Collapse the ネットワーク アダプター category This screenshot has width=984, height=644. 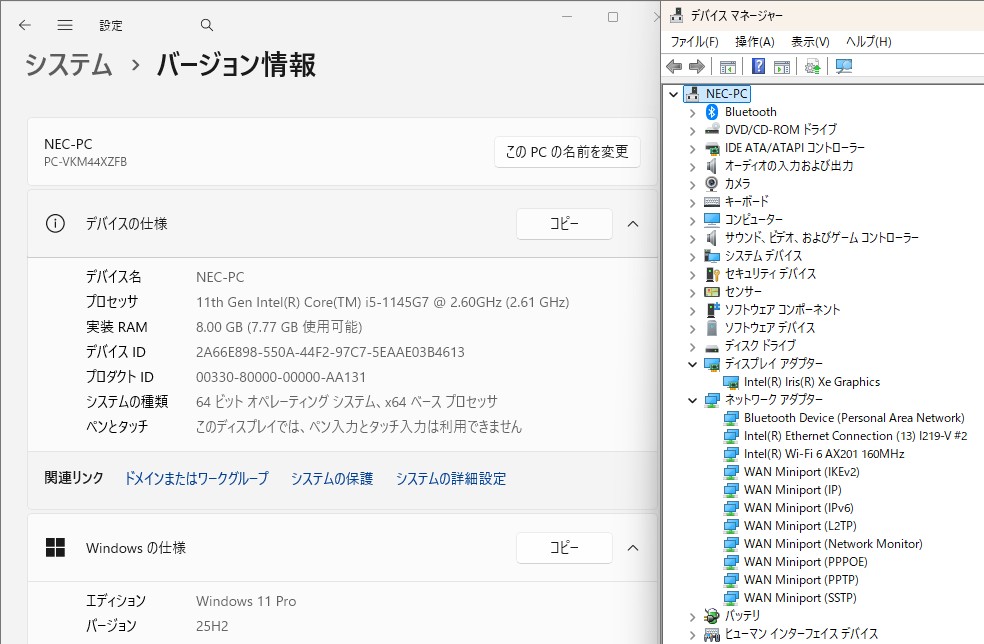click(692, 400)
